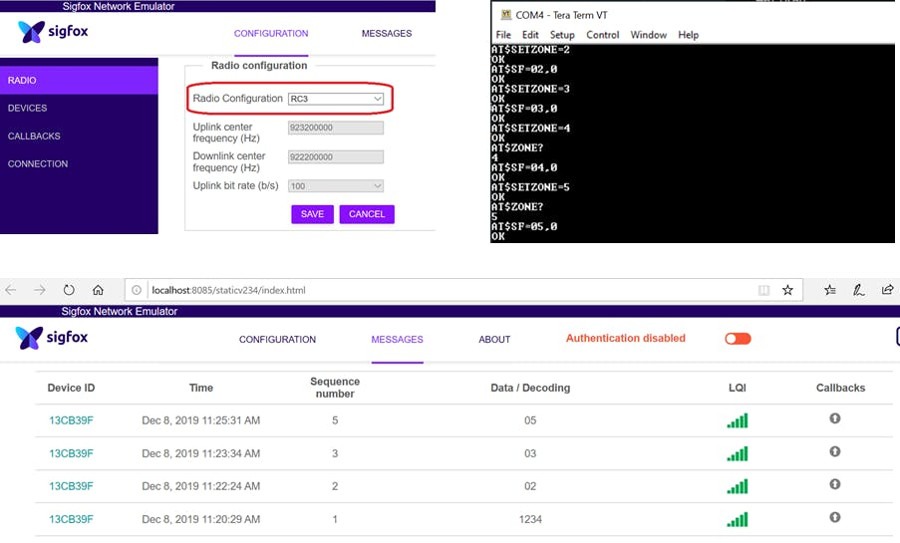Viewport: 900px width, 543px height.
Task: Click the SAVE button
Action: (312, 214)
